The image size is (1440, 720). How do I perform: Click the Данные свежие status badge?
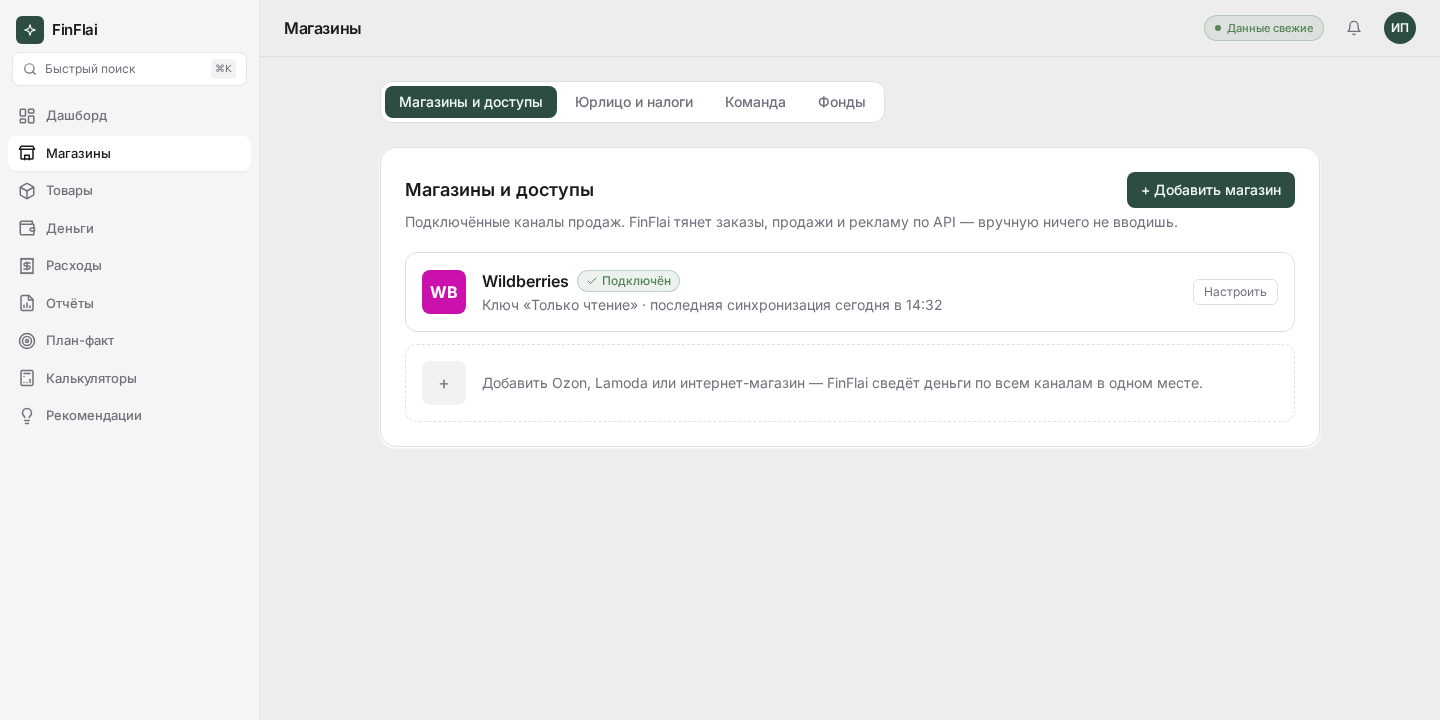1264,28
